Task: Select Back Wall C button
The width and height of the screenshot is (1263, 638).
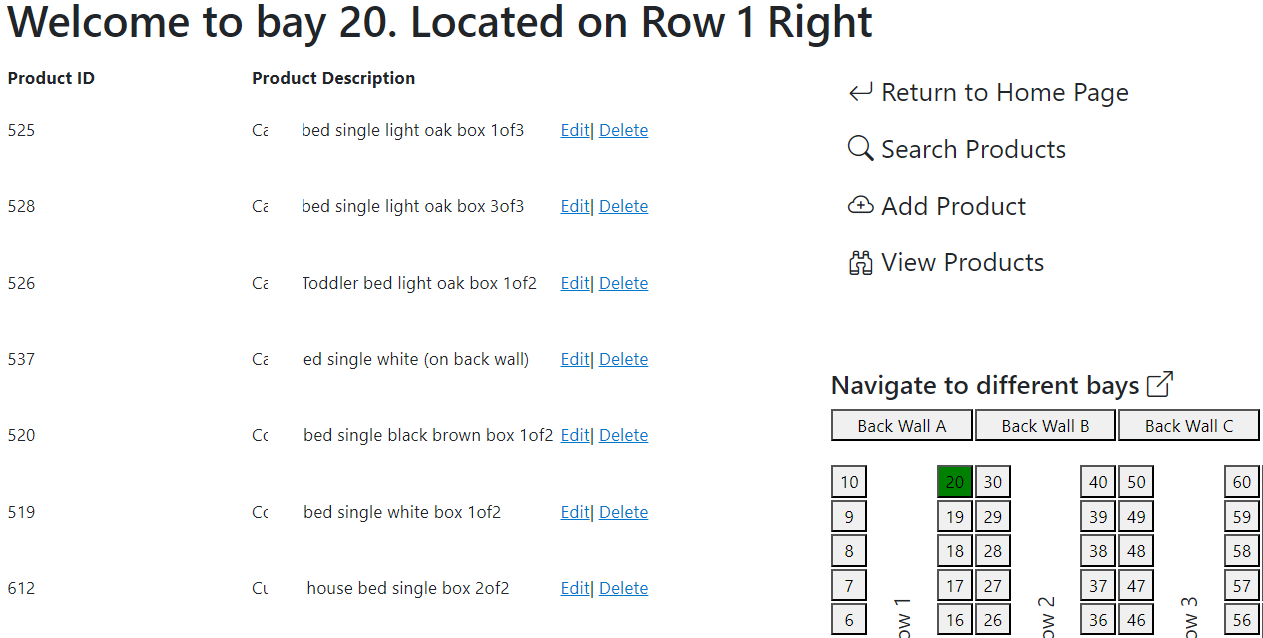Action: click(x=1188, y=426)
